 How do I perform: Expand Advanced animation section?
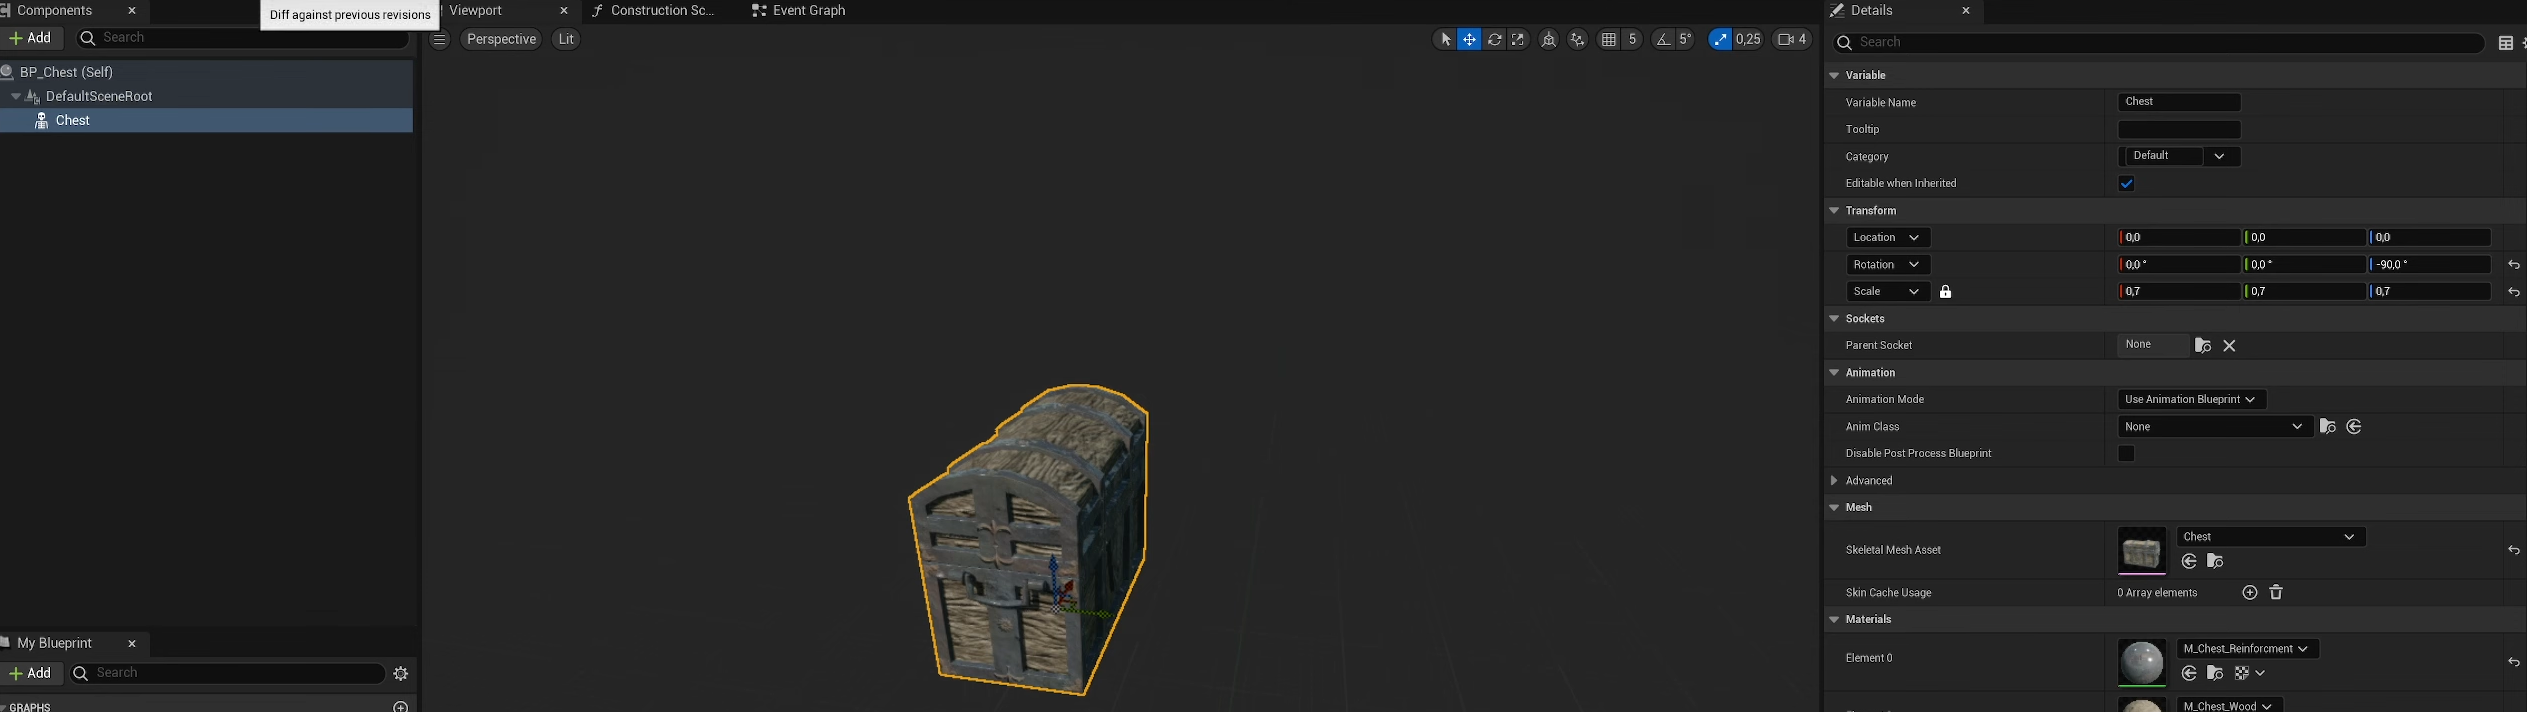point(1834,481)
